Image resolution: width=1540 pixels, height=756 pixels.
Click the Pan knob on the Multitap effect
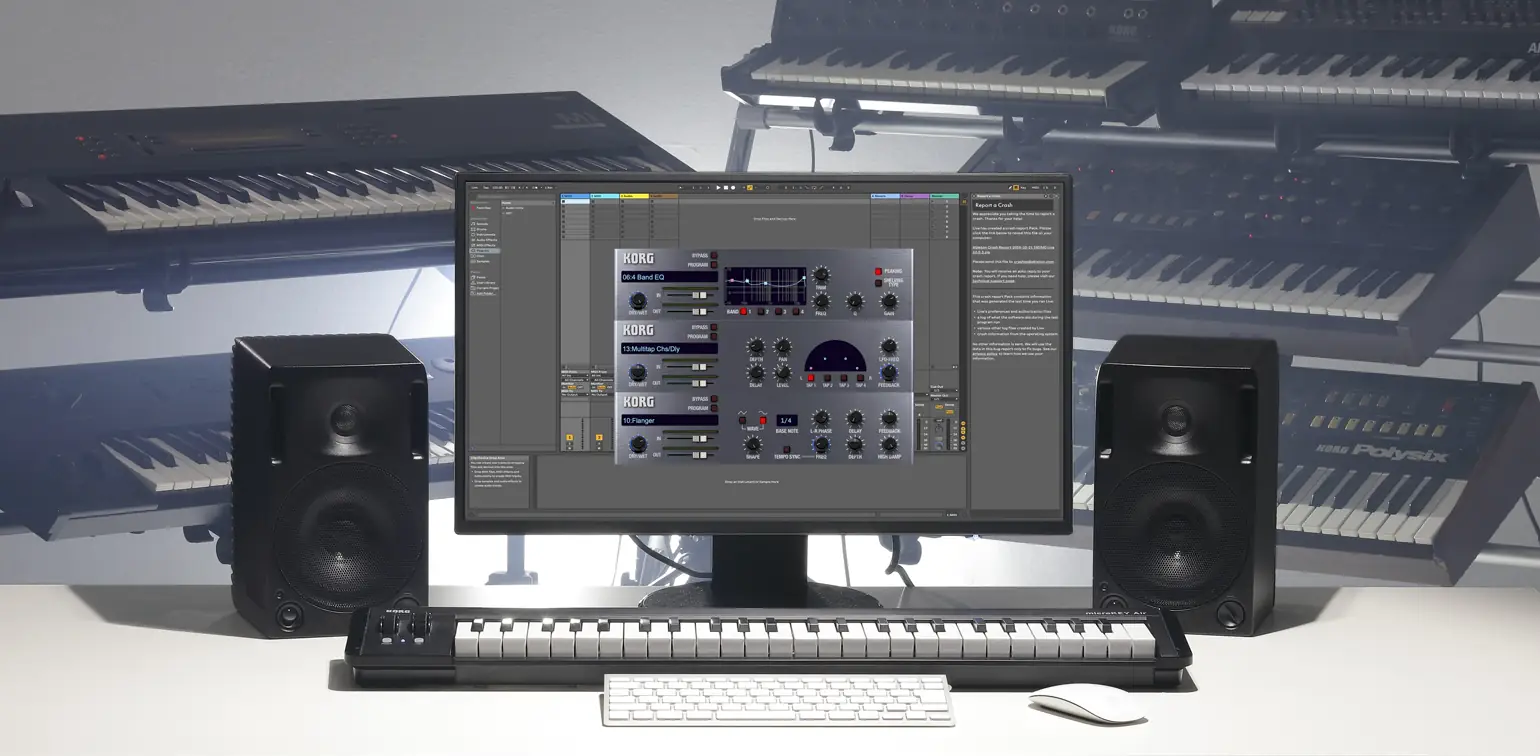point(783,345)
